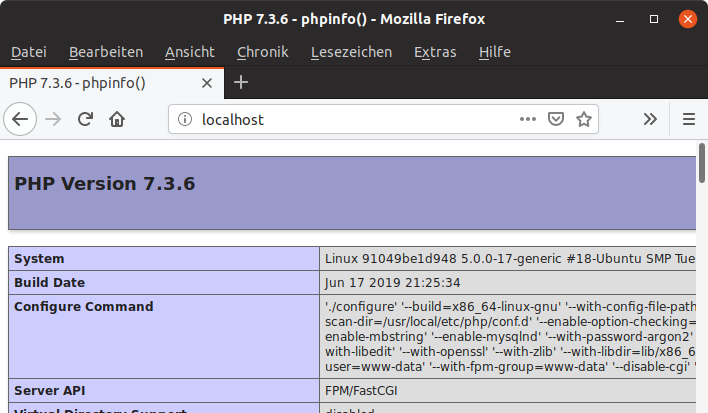Click the './configure' command text
Viewport: 708px width, 413px height.
click(361, 306)
